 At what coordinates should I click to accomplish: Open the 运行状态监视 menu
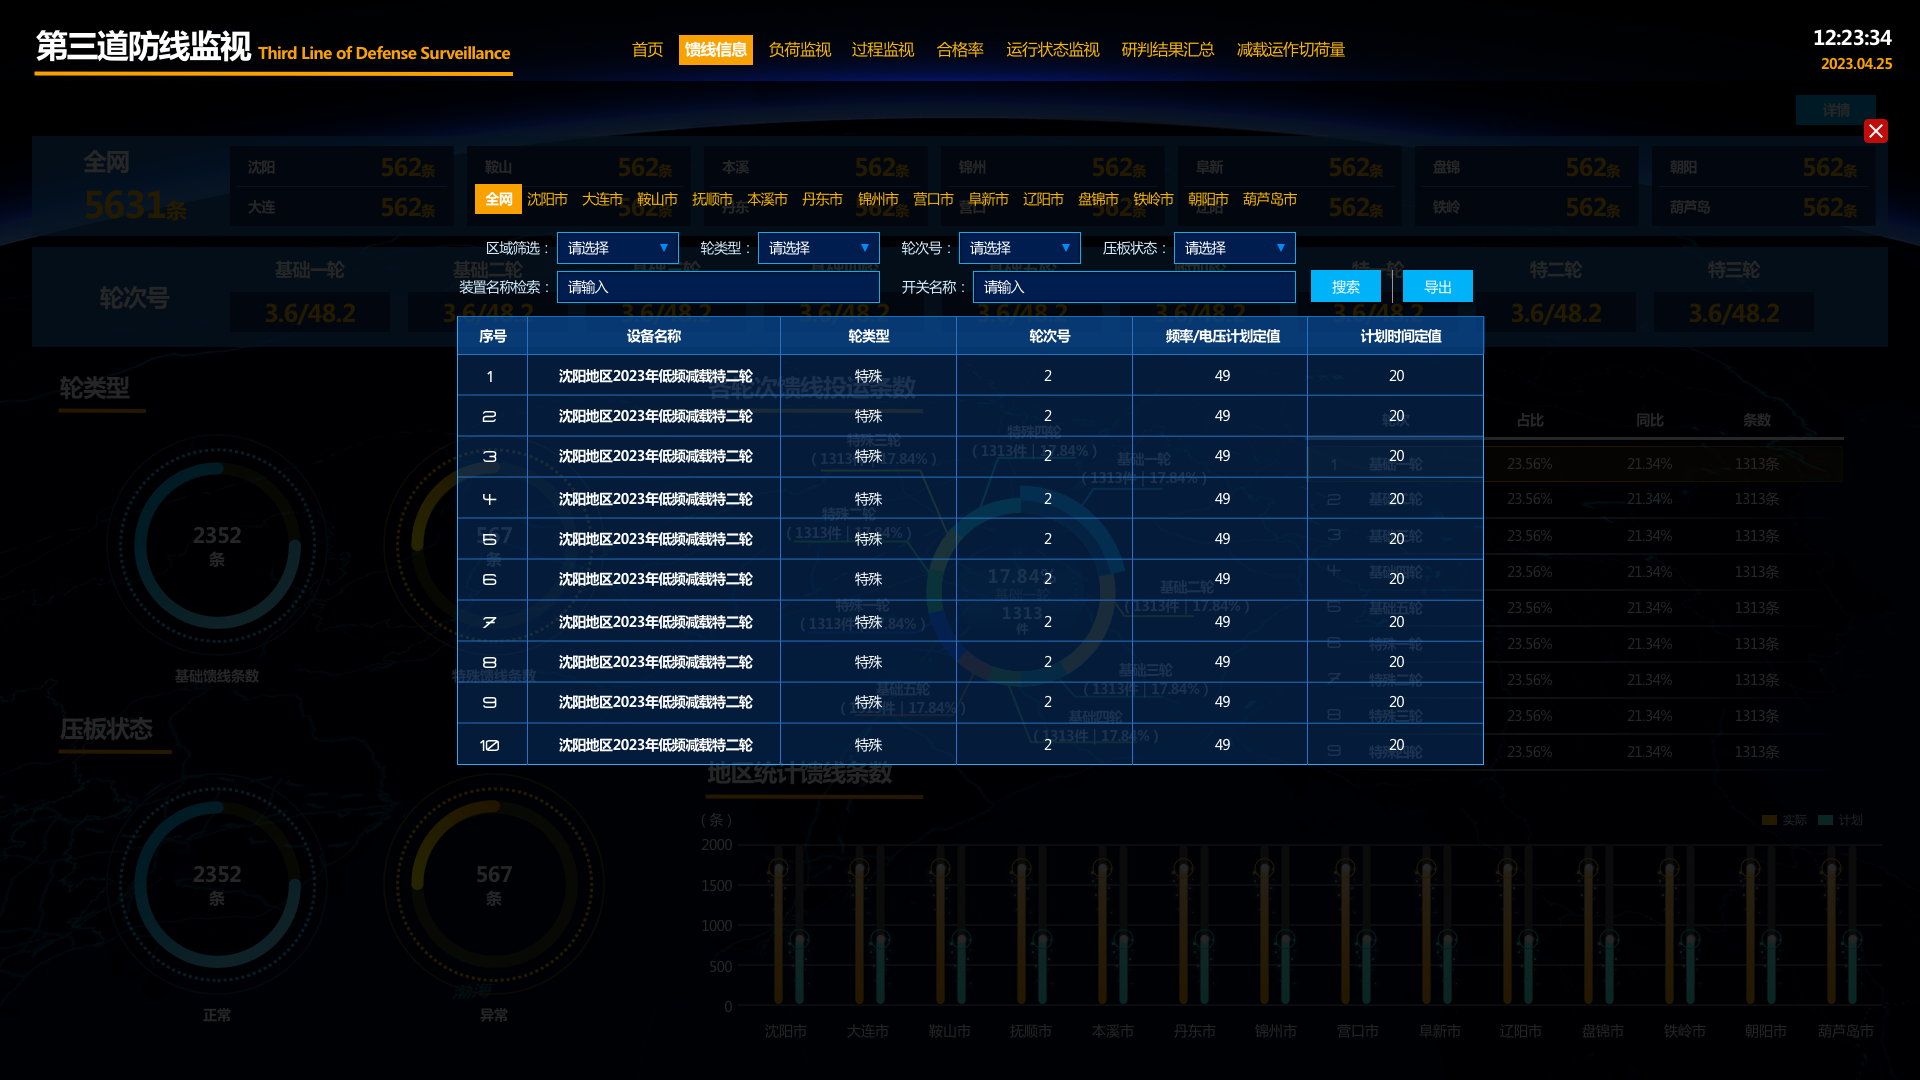click(1052, 50)
